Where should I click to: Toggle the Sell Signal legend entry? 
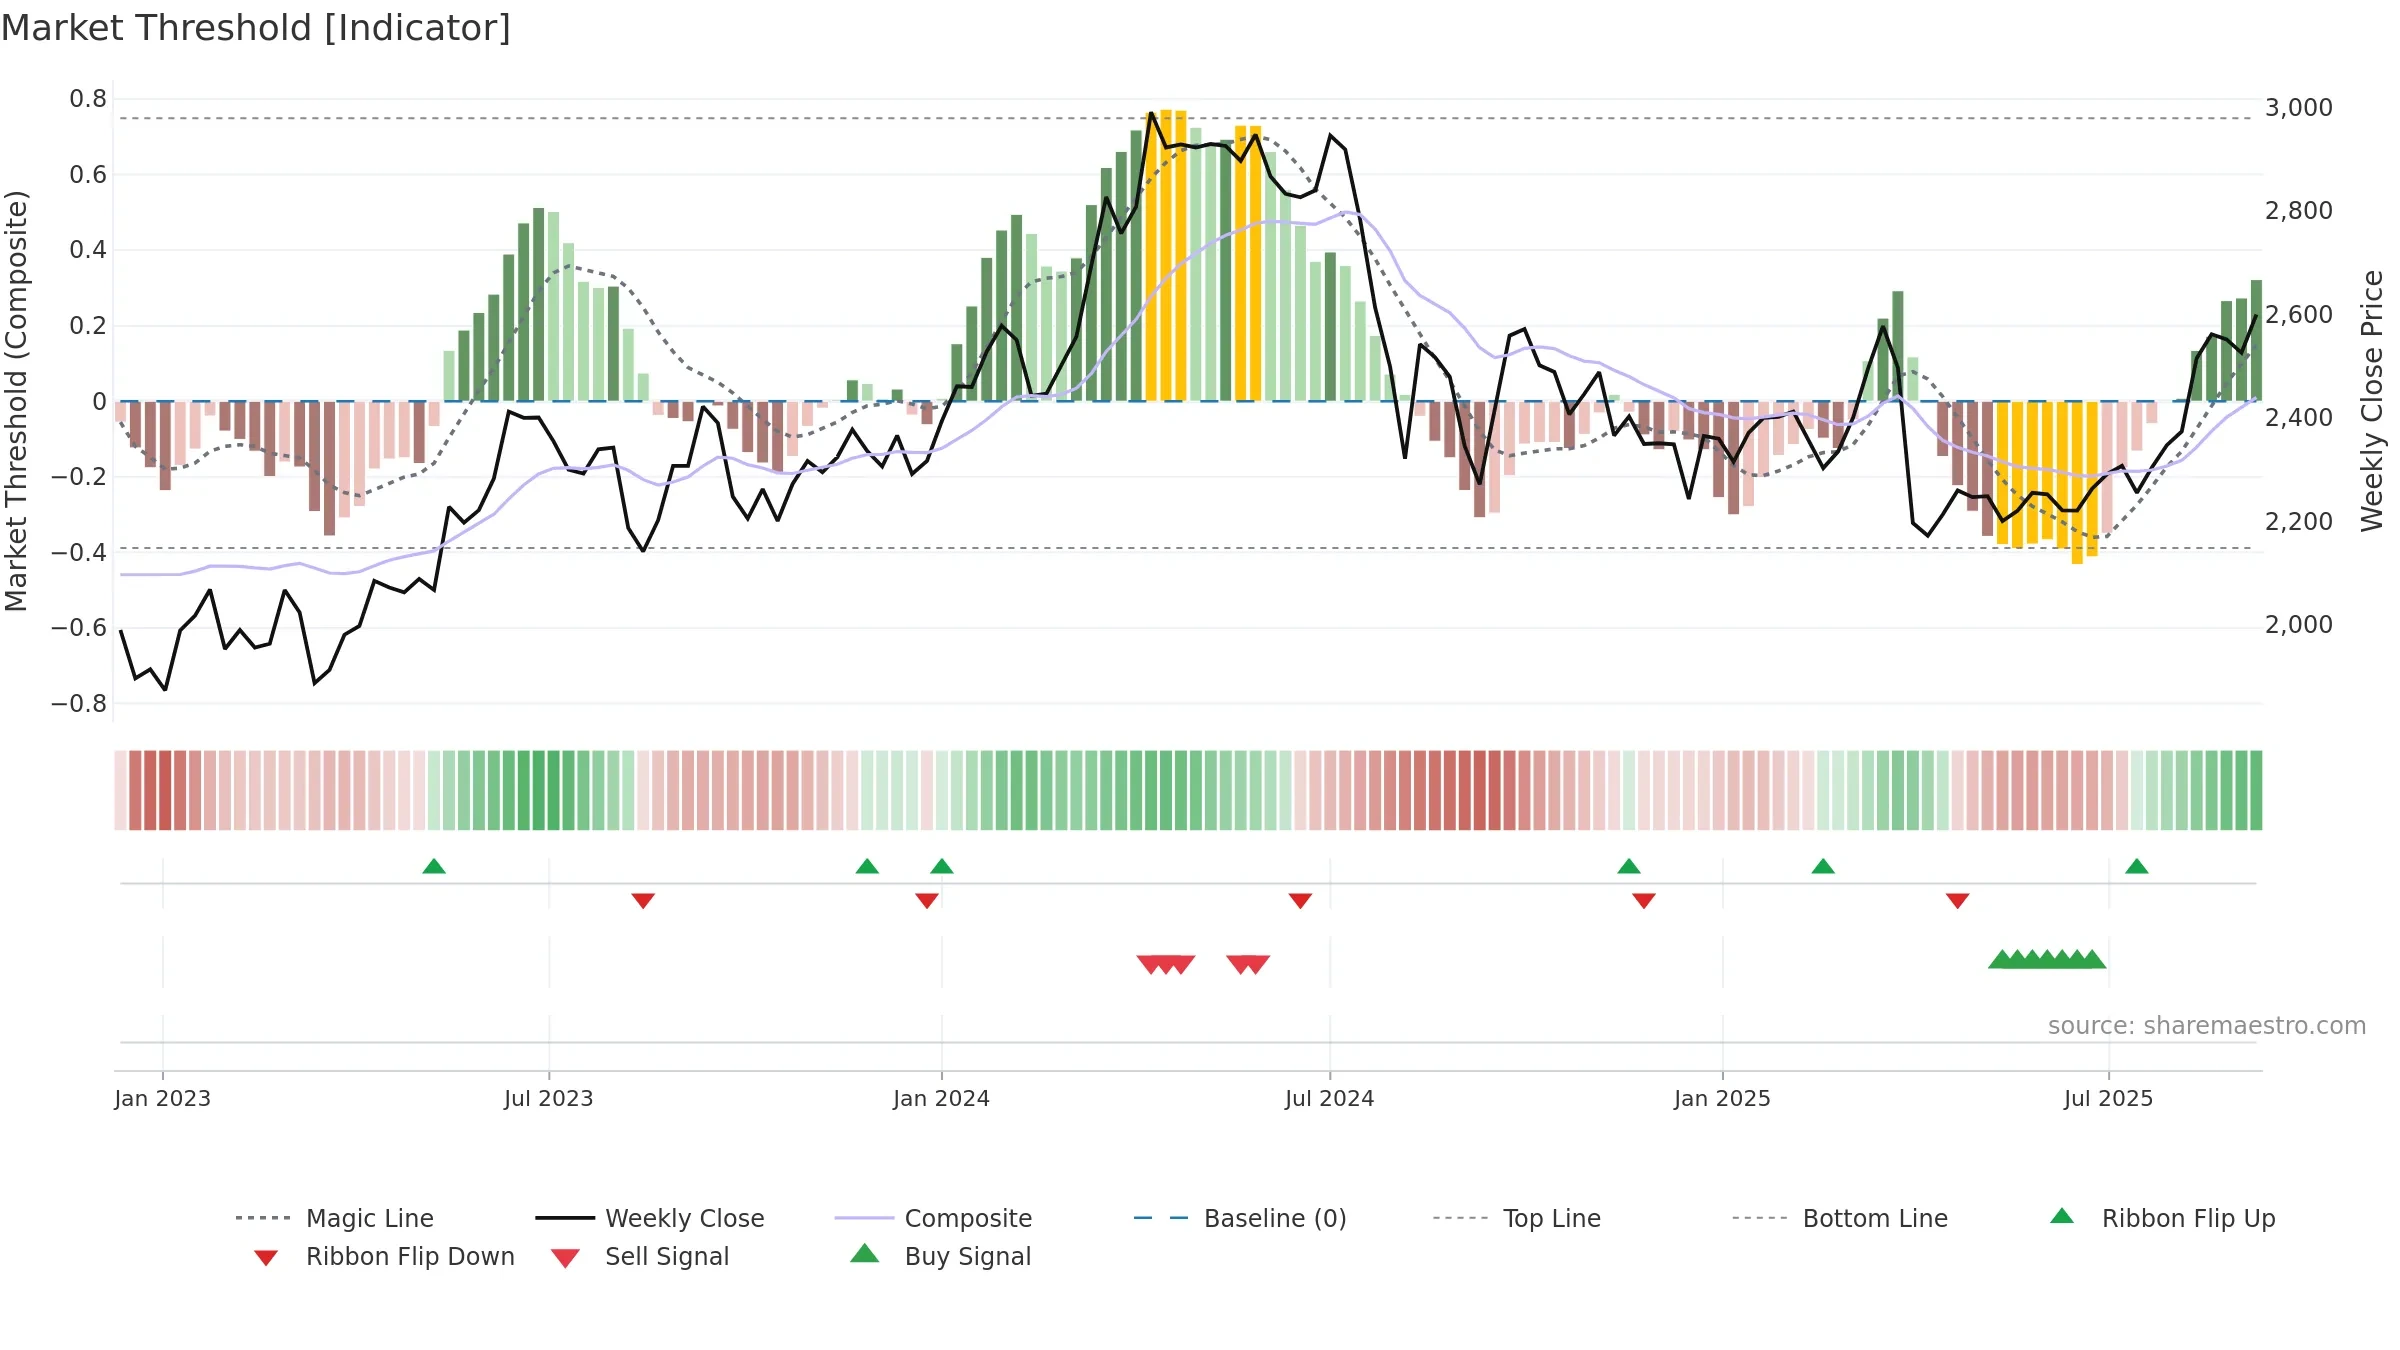pyautogui.click(x=640, y=1256)
